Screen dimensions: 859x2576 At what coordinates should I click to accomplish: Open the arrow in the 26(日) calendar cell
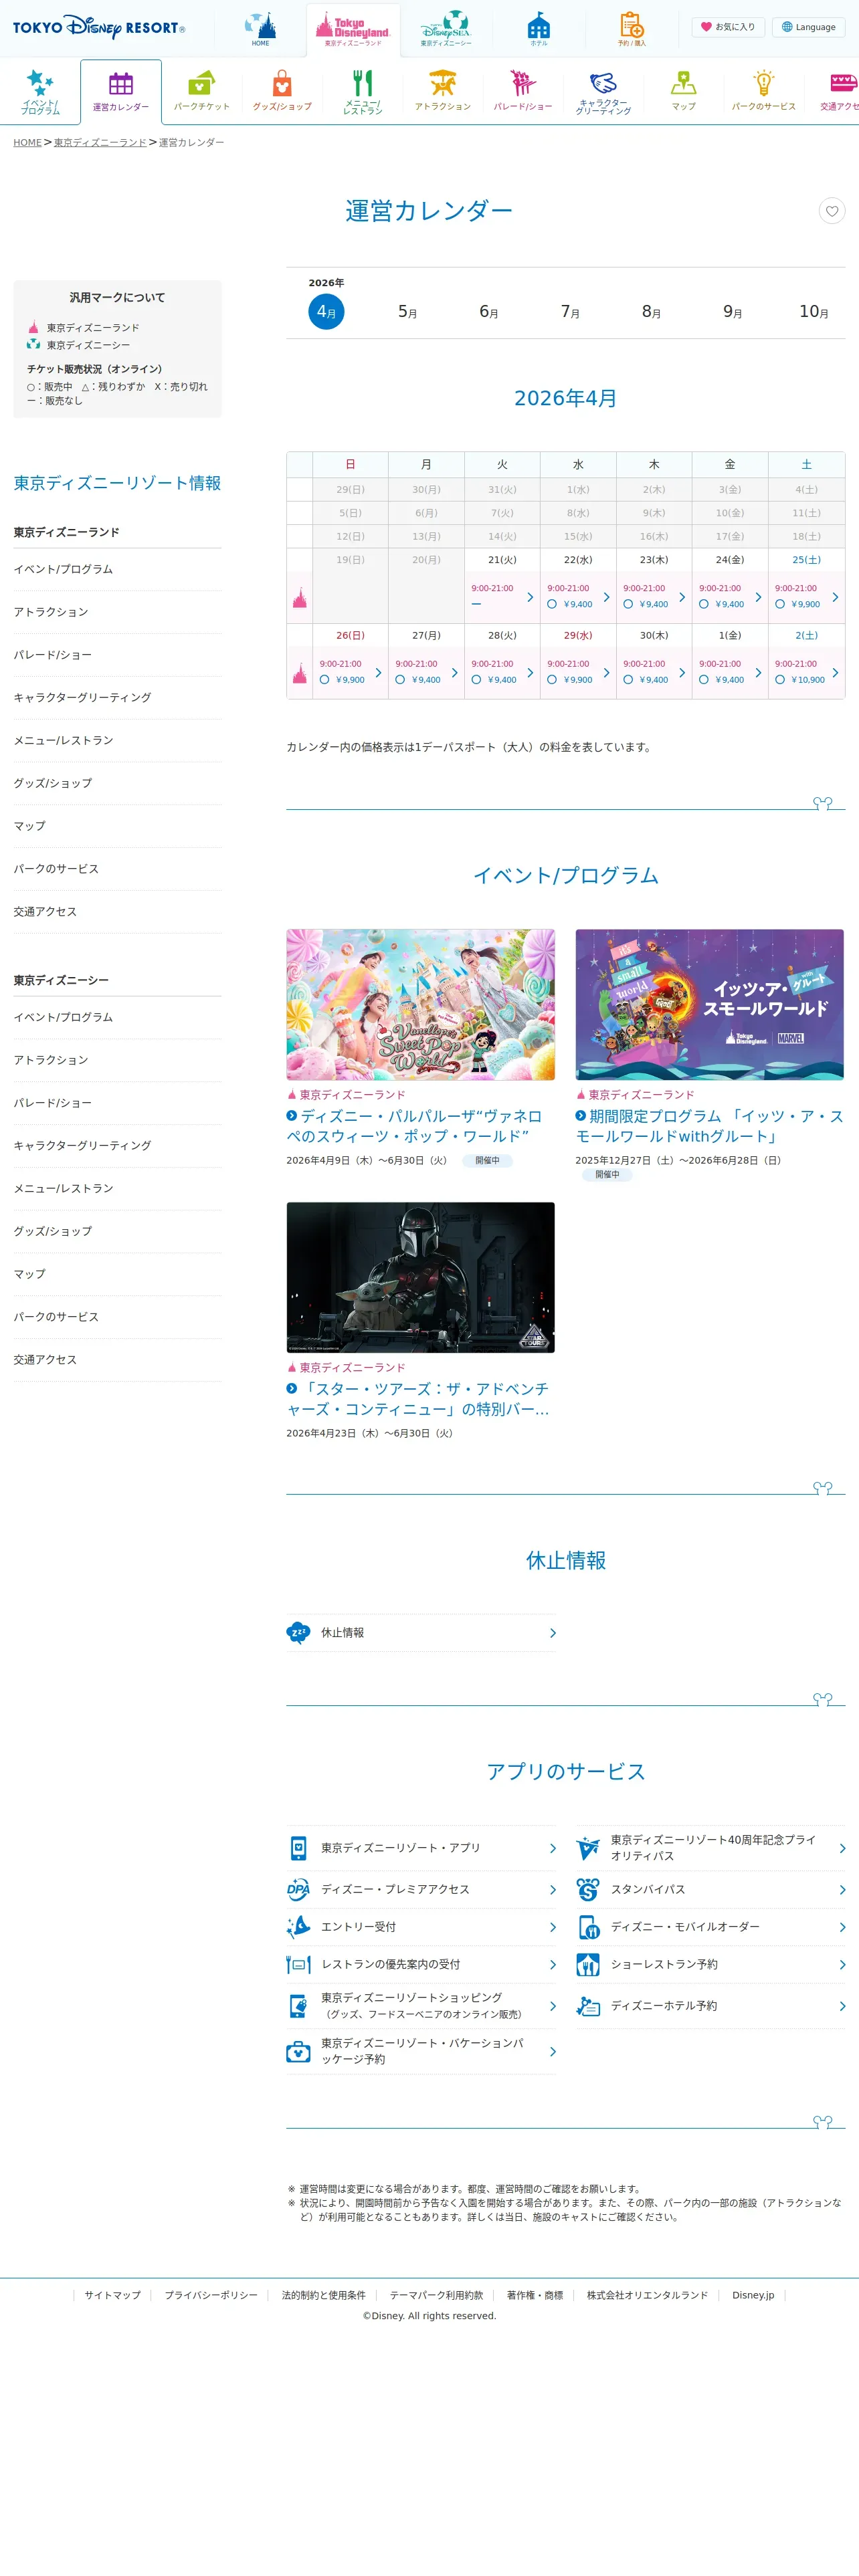(378, 673)
